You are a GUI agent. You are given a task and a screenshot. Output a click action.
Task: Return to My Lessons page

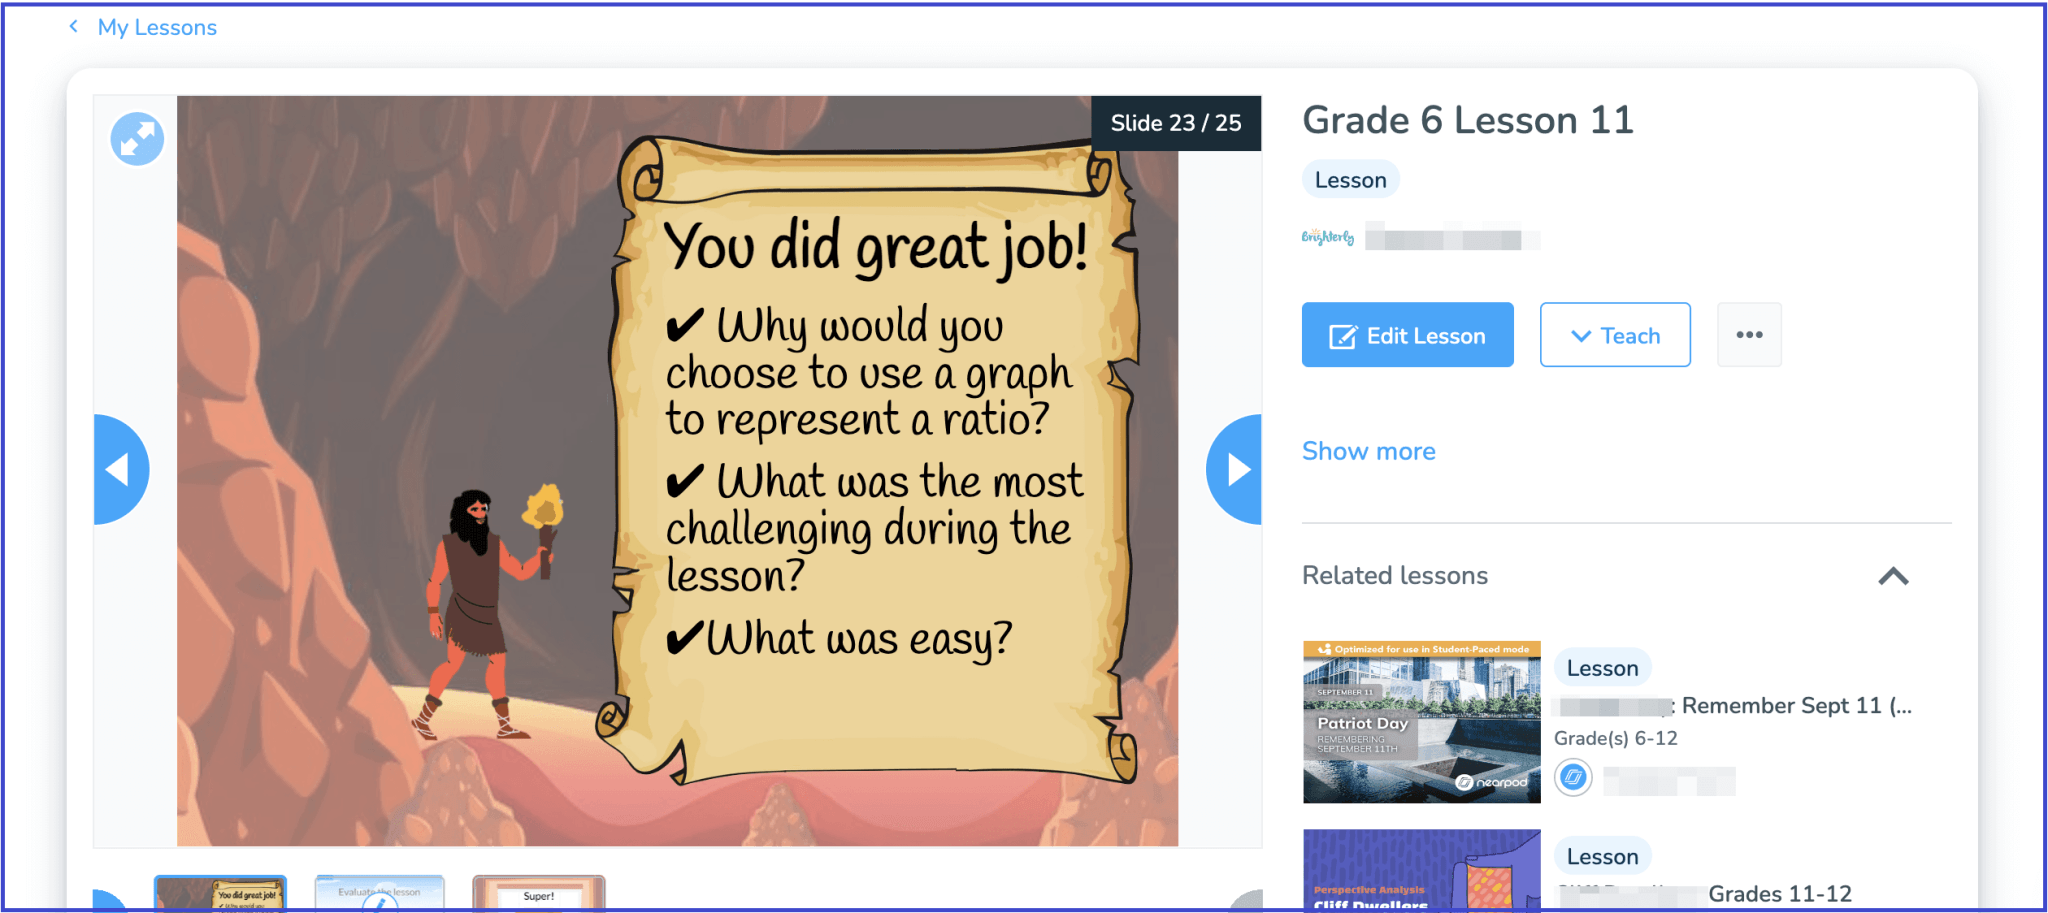pyautogui.click(x=157, y=27)
